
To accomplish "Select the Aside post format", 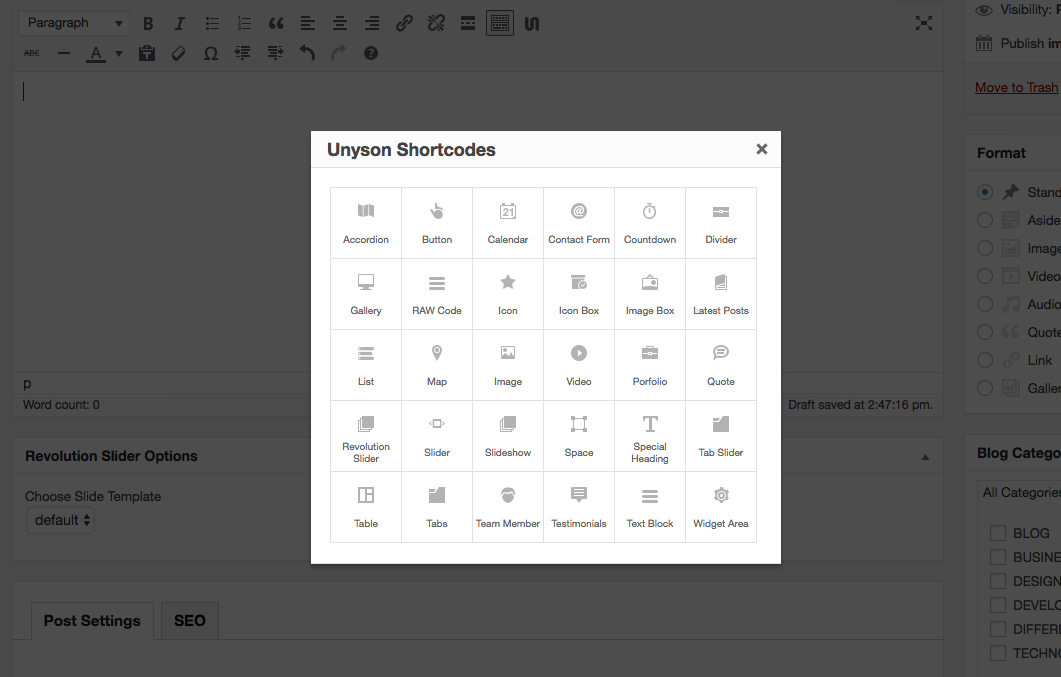I will (985, 220).
